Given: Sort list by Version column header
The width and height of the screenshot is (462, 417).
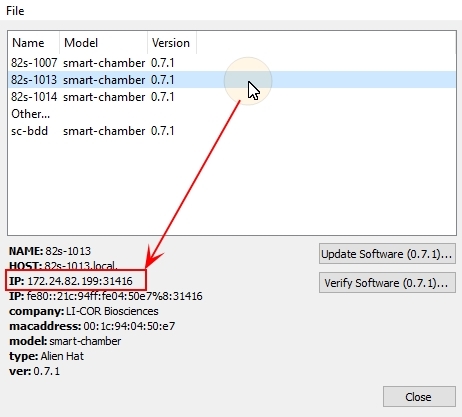Looking at the screenshot, I should (x=172, y=43).
